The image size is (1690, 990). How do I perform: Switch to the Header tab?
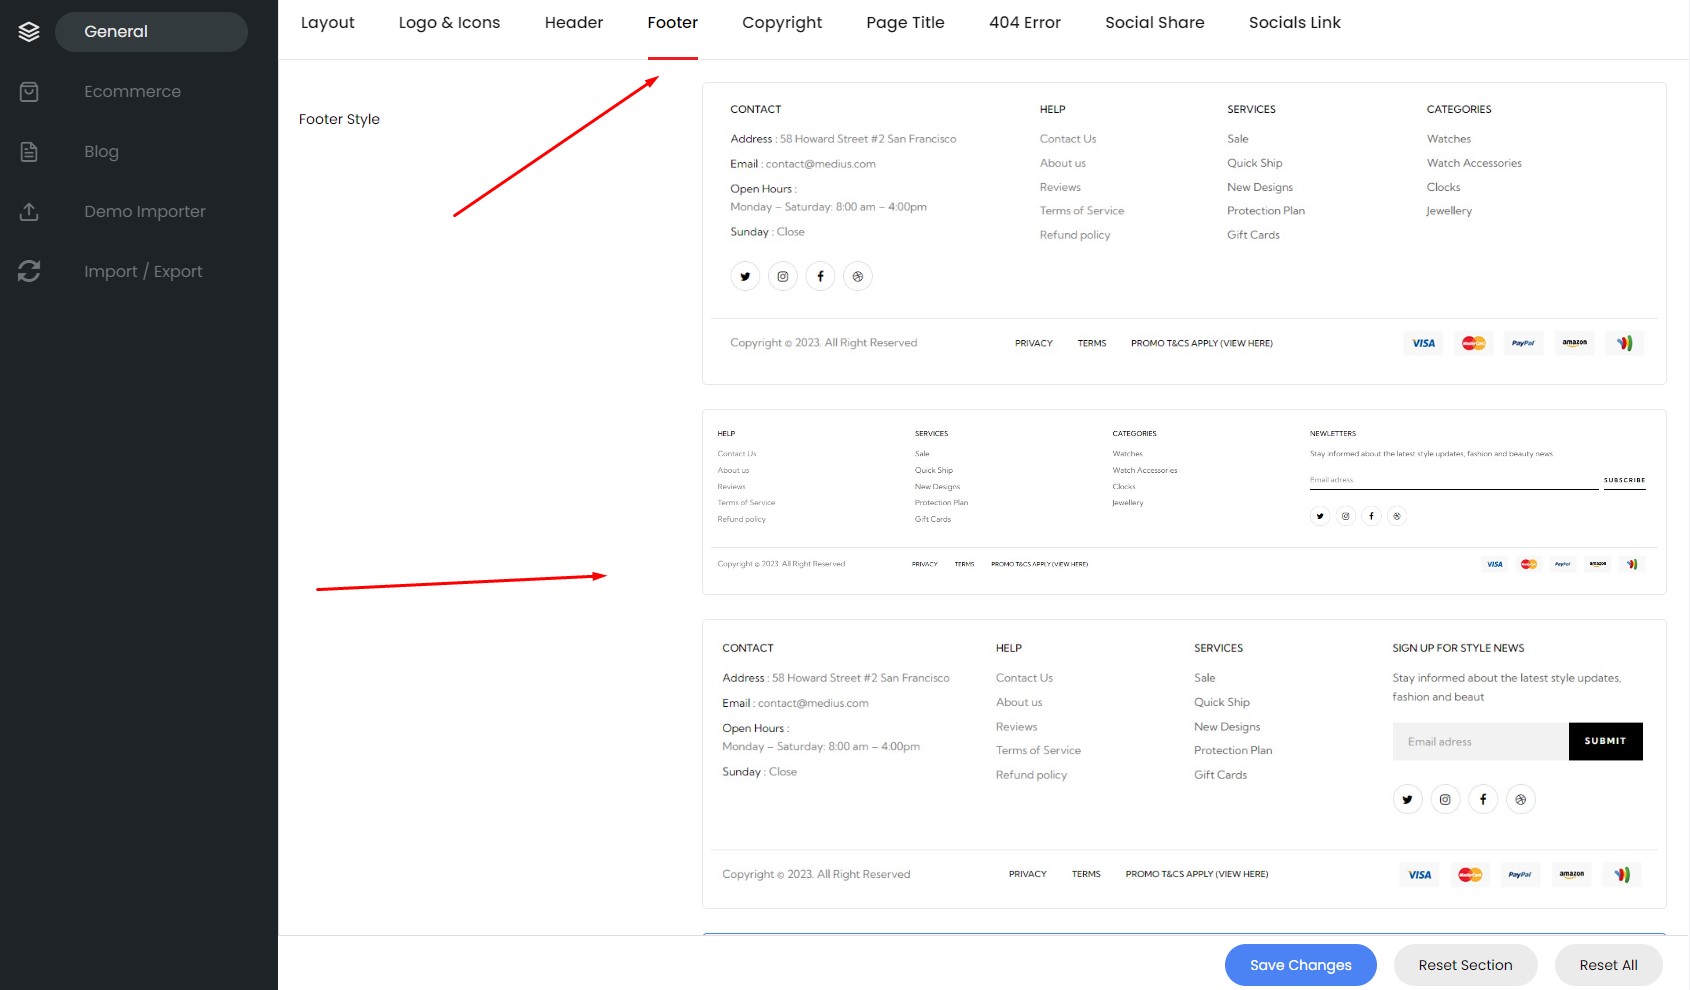click(x=573, y=23)
